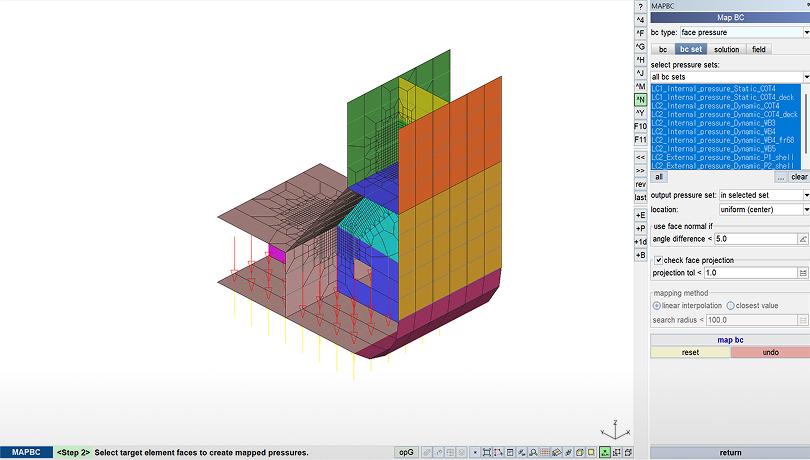Open the location dropdown
Screen dimensions: 810x460
pyautogui.click(x=764, y=210)
